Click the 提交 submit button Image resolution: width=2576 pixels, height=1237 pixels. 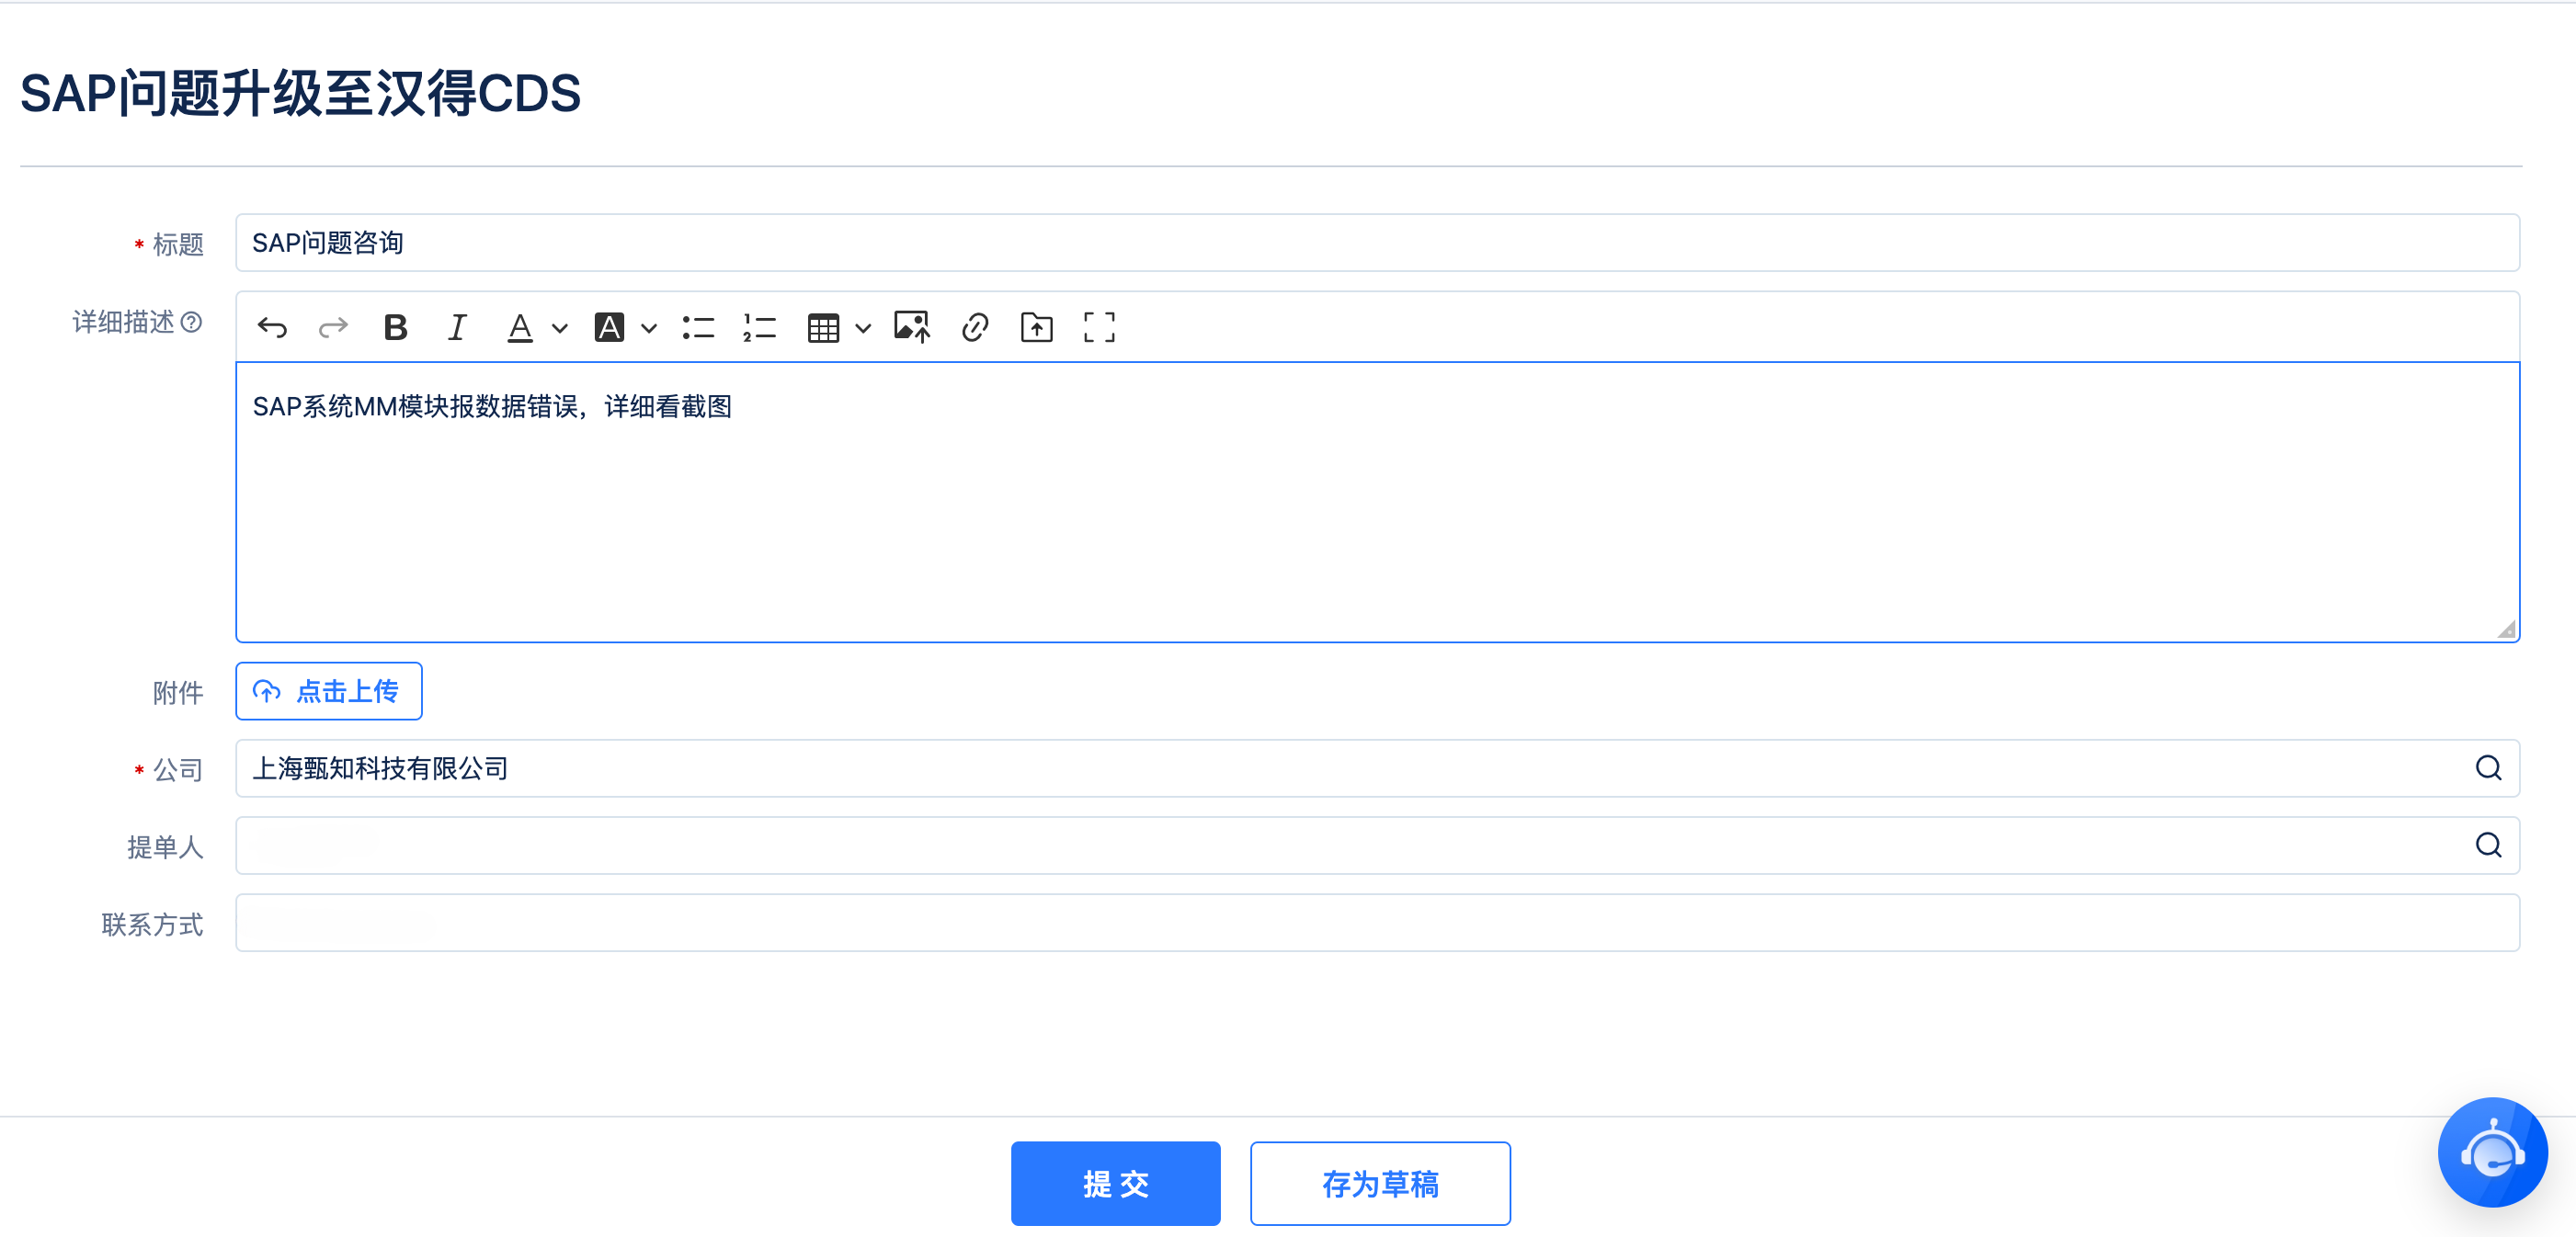(1115, 1183)
